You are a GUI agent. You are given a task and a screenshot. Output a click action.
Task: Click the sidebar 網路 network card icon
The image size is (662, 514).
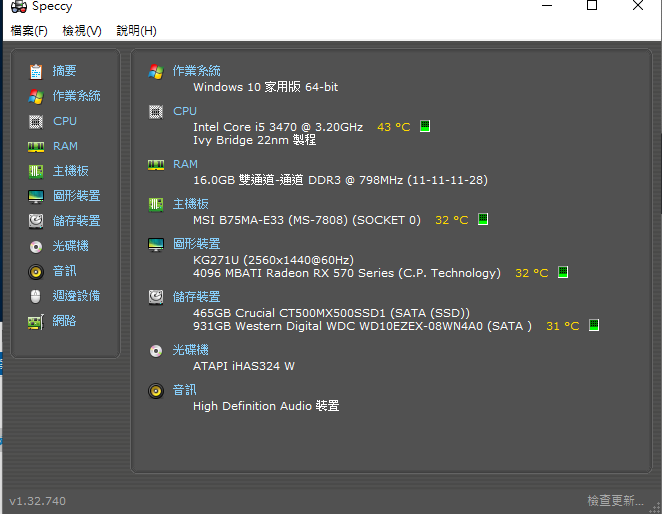tap(36, 322)
